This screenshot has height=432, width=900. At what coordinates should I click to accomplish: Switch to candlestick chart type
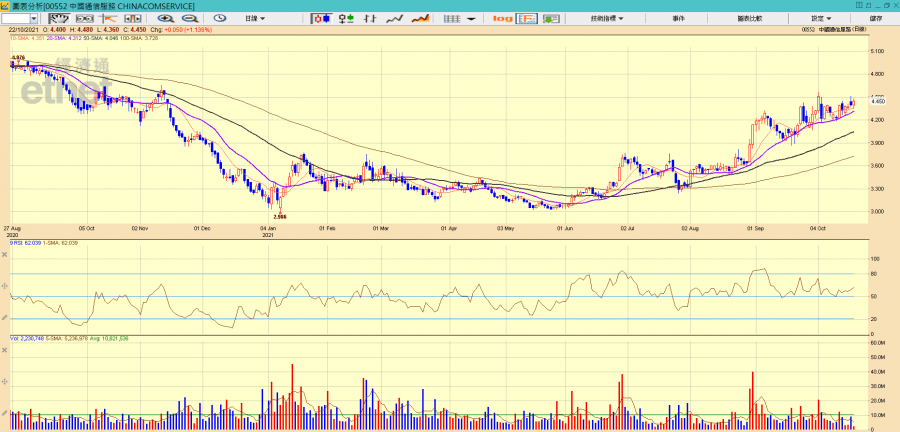322,18
